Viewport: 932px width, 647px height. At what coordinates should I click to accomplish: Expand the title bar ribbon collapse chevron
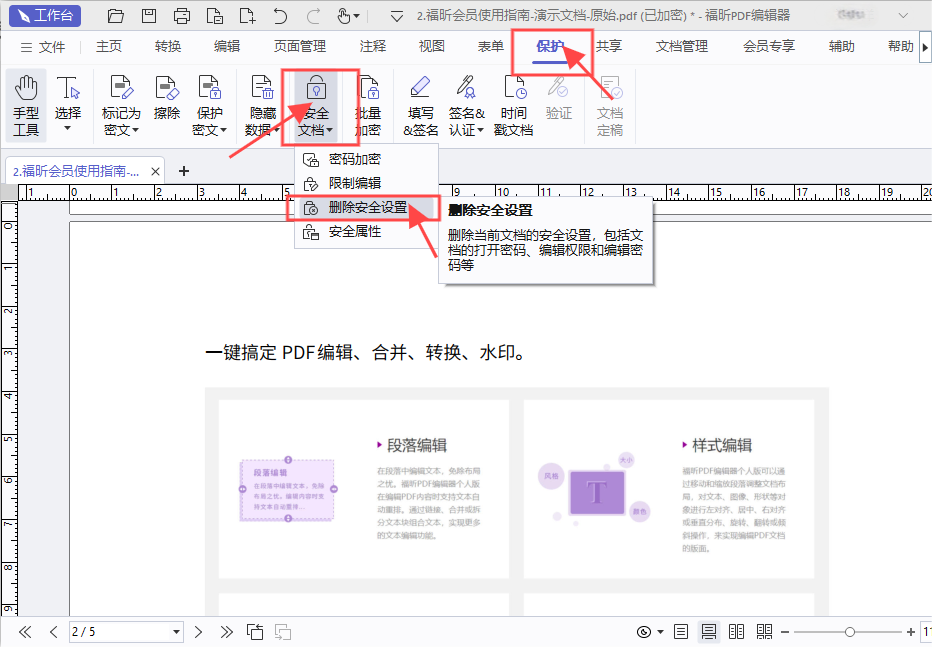(x=903, y=16)
